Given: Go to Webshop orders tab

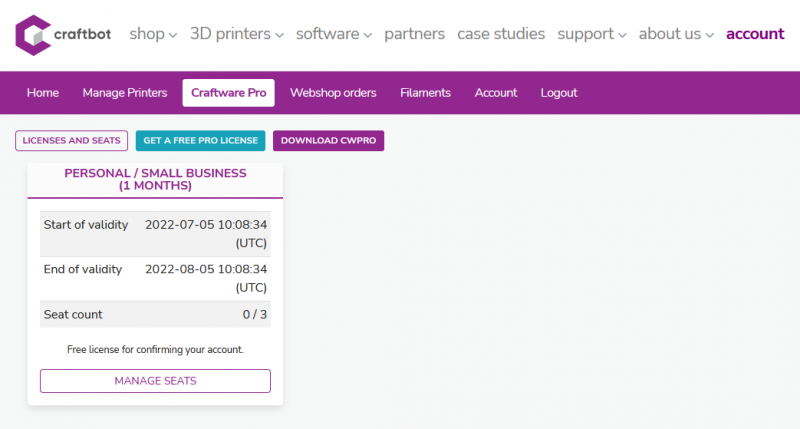Looking at the screenshot, I should point(333,93).
